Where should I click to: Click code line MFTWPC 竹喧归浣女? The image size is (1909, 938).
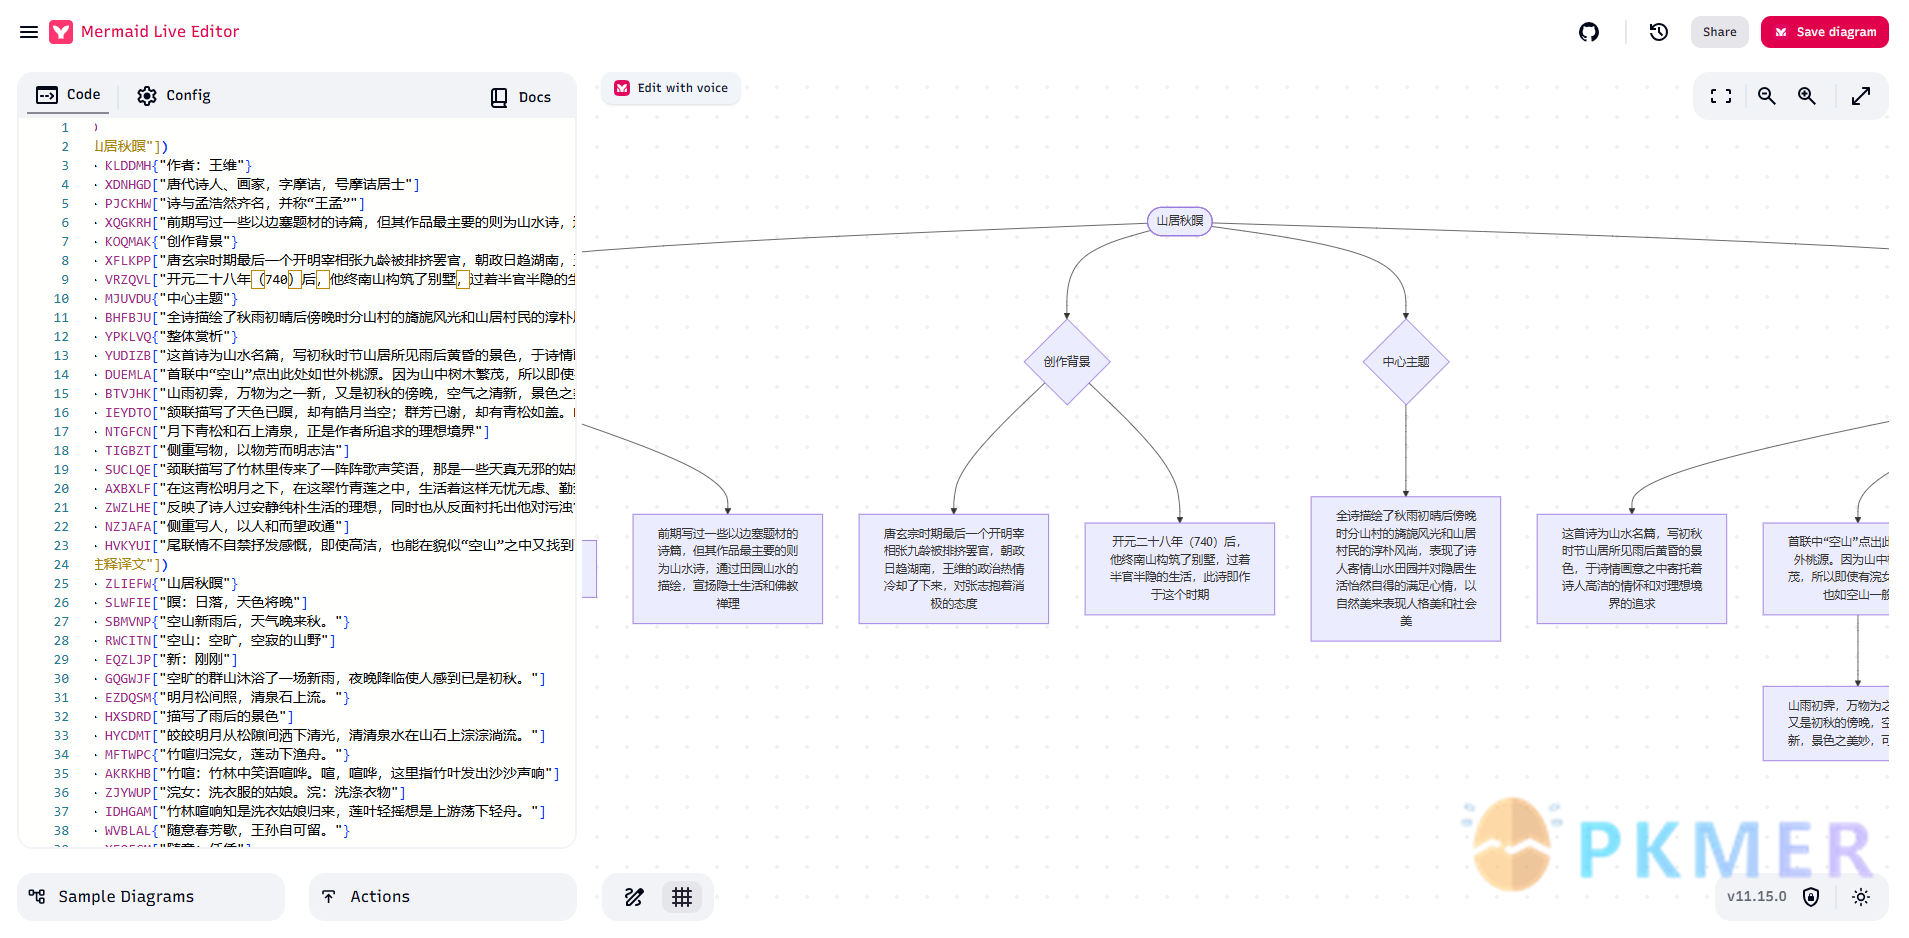pyautogui.click(x=227, y=755)
